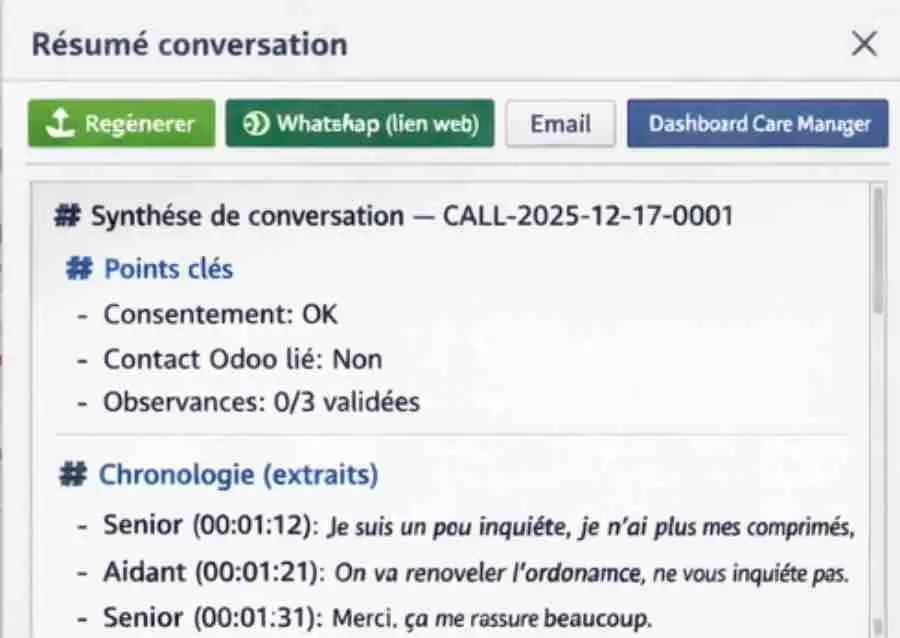Click the hash icon beside Chronologie
This screenshot has width=900, height=638.
(x=73, y=474)
